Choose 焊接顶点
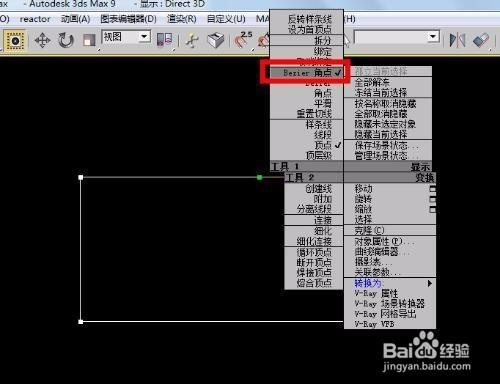This screenshot has height=384, width=500. [314, 273]
